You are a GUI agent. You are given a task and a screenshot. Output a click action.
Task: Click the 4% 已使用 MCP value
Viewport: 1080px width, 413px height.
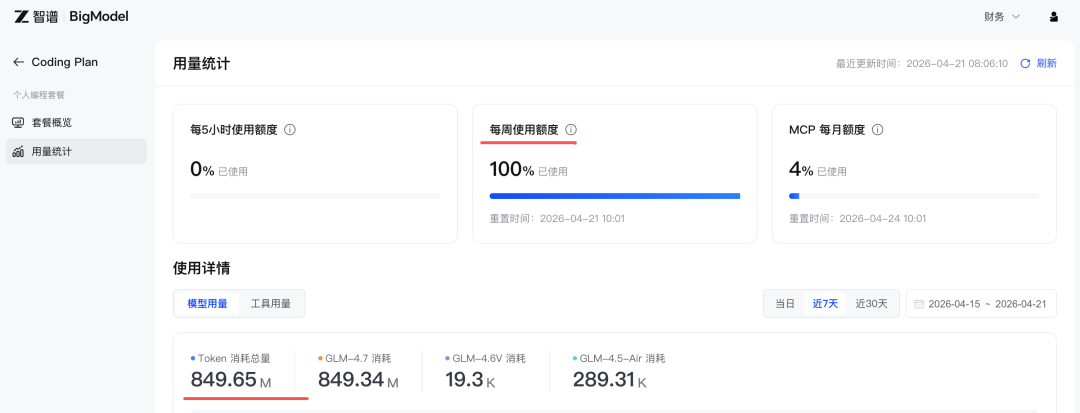pyautogui.click(x=818, y=169)
